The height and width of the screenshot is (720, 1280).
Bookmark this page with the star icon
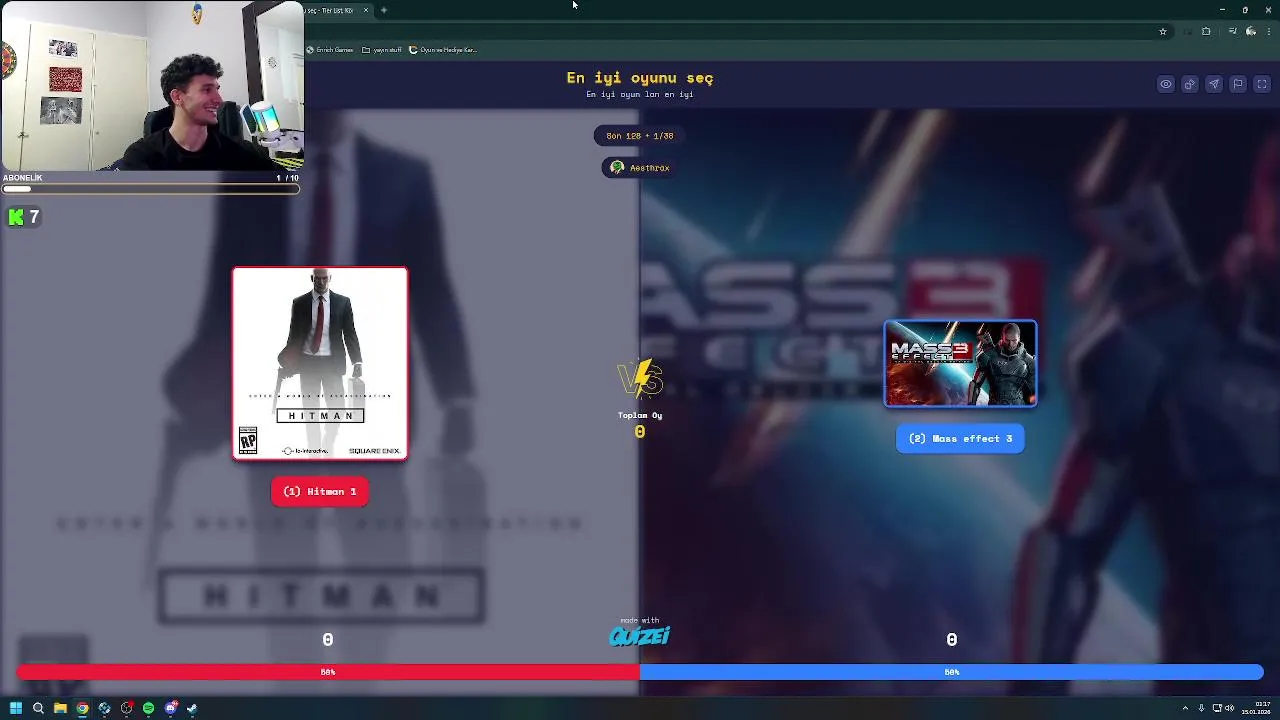[x=1163, y=31]
